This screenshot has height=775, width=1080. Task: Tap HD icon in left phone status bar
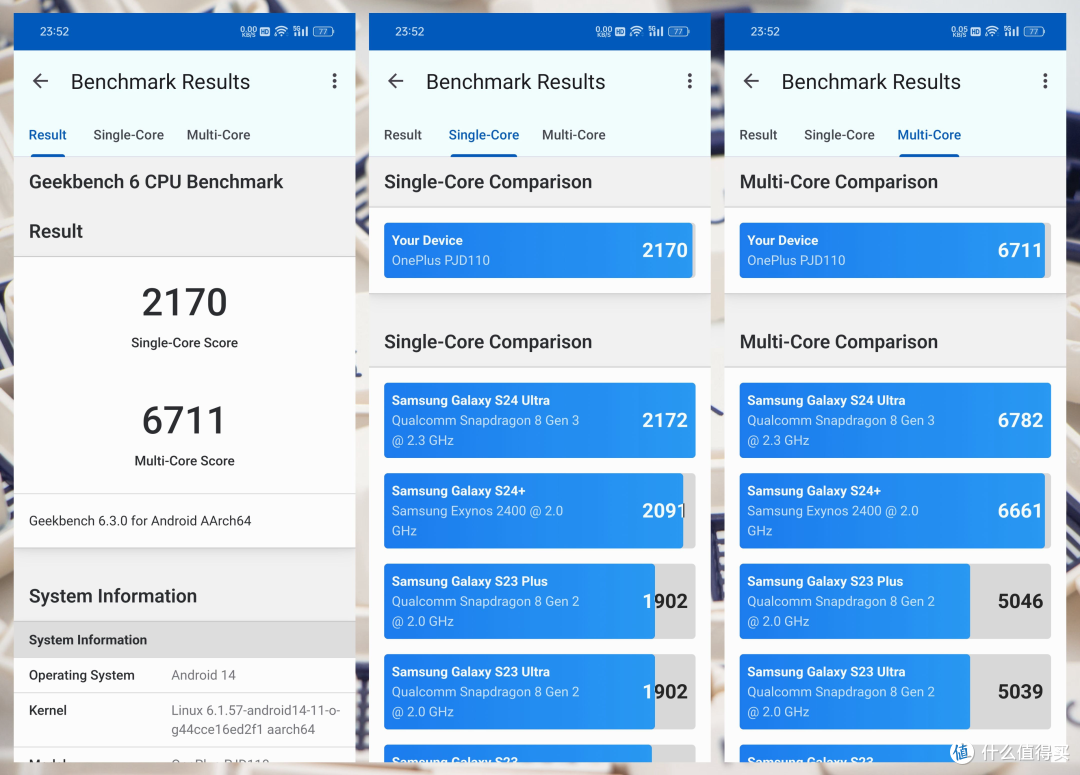click(264, 32)
